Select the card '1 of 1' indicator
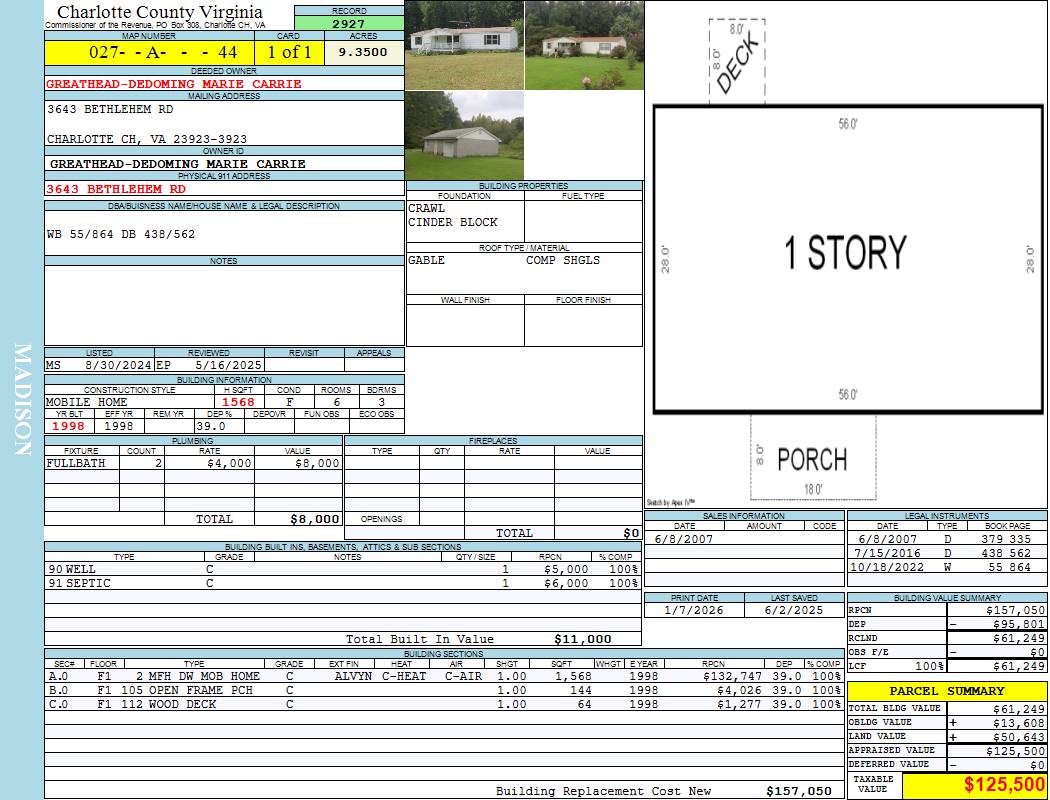Viewport: 1050px width, 800px height. (289, 52)
